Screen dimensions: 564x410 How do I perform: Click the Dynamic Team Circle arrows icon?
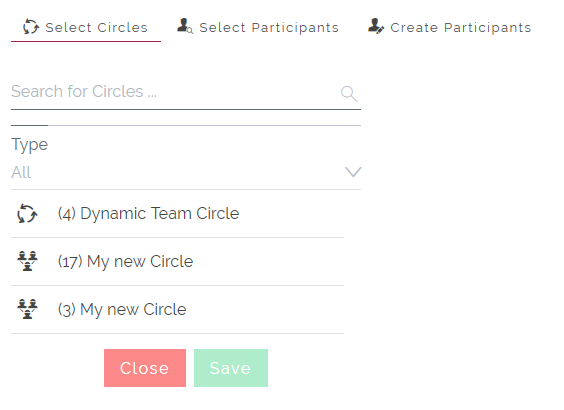tap(27, 214)
